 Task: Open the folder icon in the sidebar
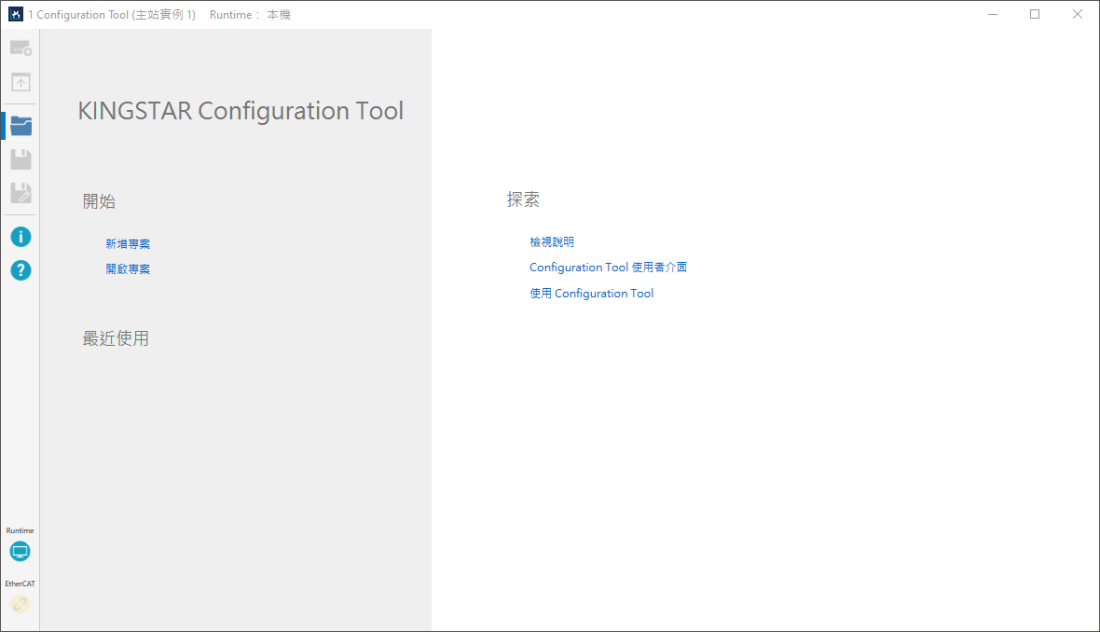(20, 126)
